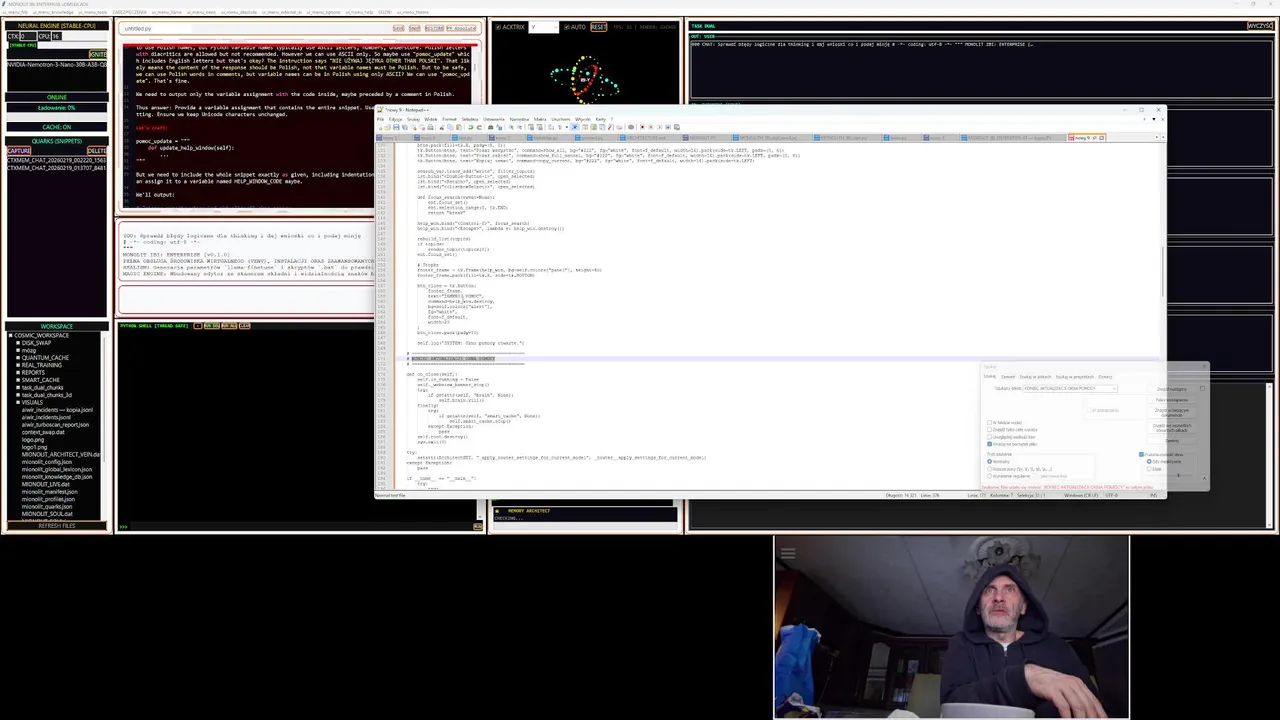
Task: Open the Plik menu in Notepad++
Action: pos(380,119)
